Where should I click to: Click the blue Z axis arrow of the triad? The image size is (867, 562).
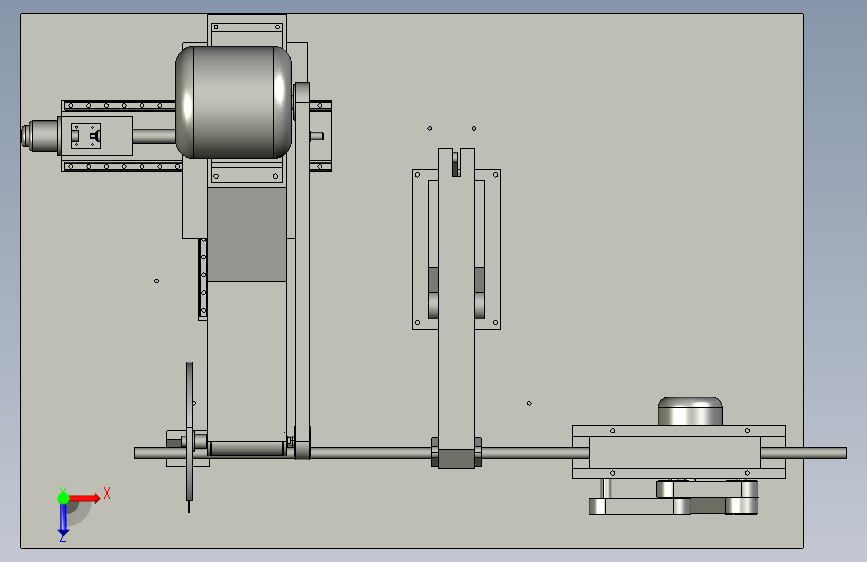point(63,521)
